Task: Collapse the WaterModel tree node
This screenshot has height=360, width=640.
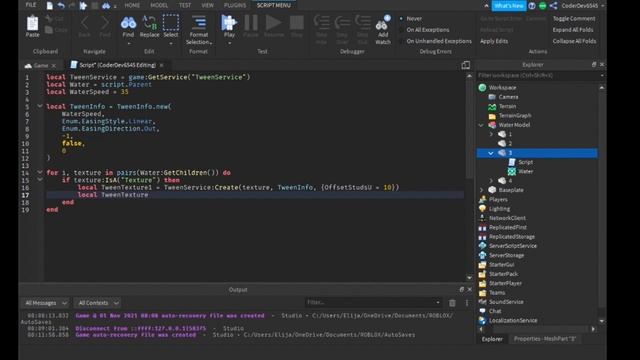Action: click(481, 125)
